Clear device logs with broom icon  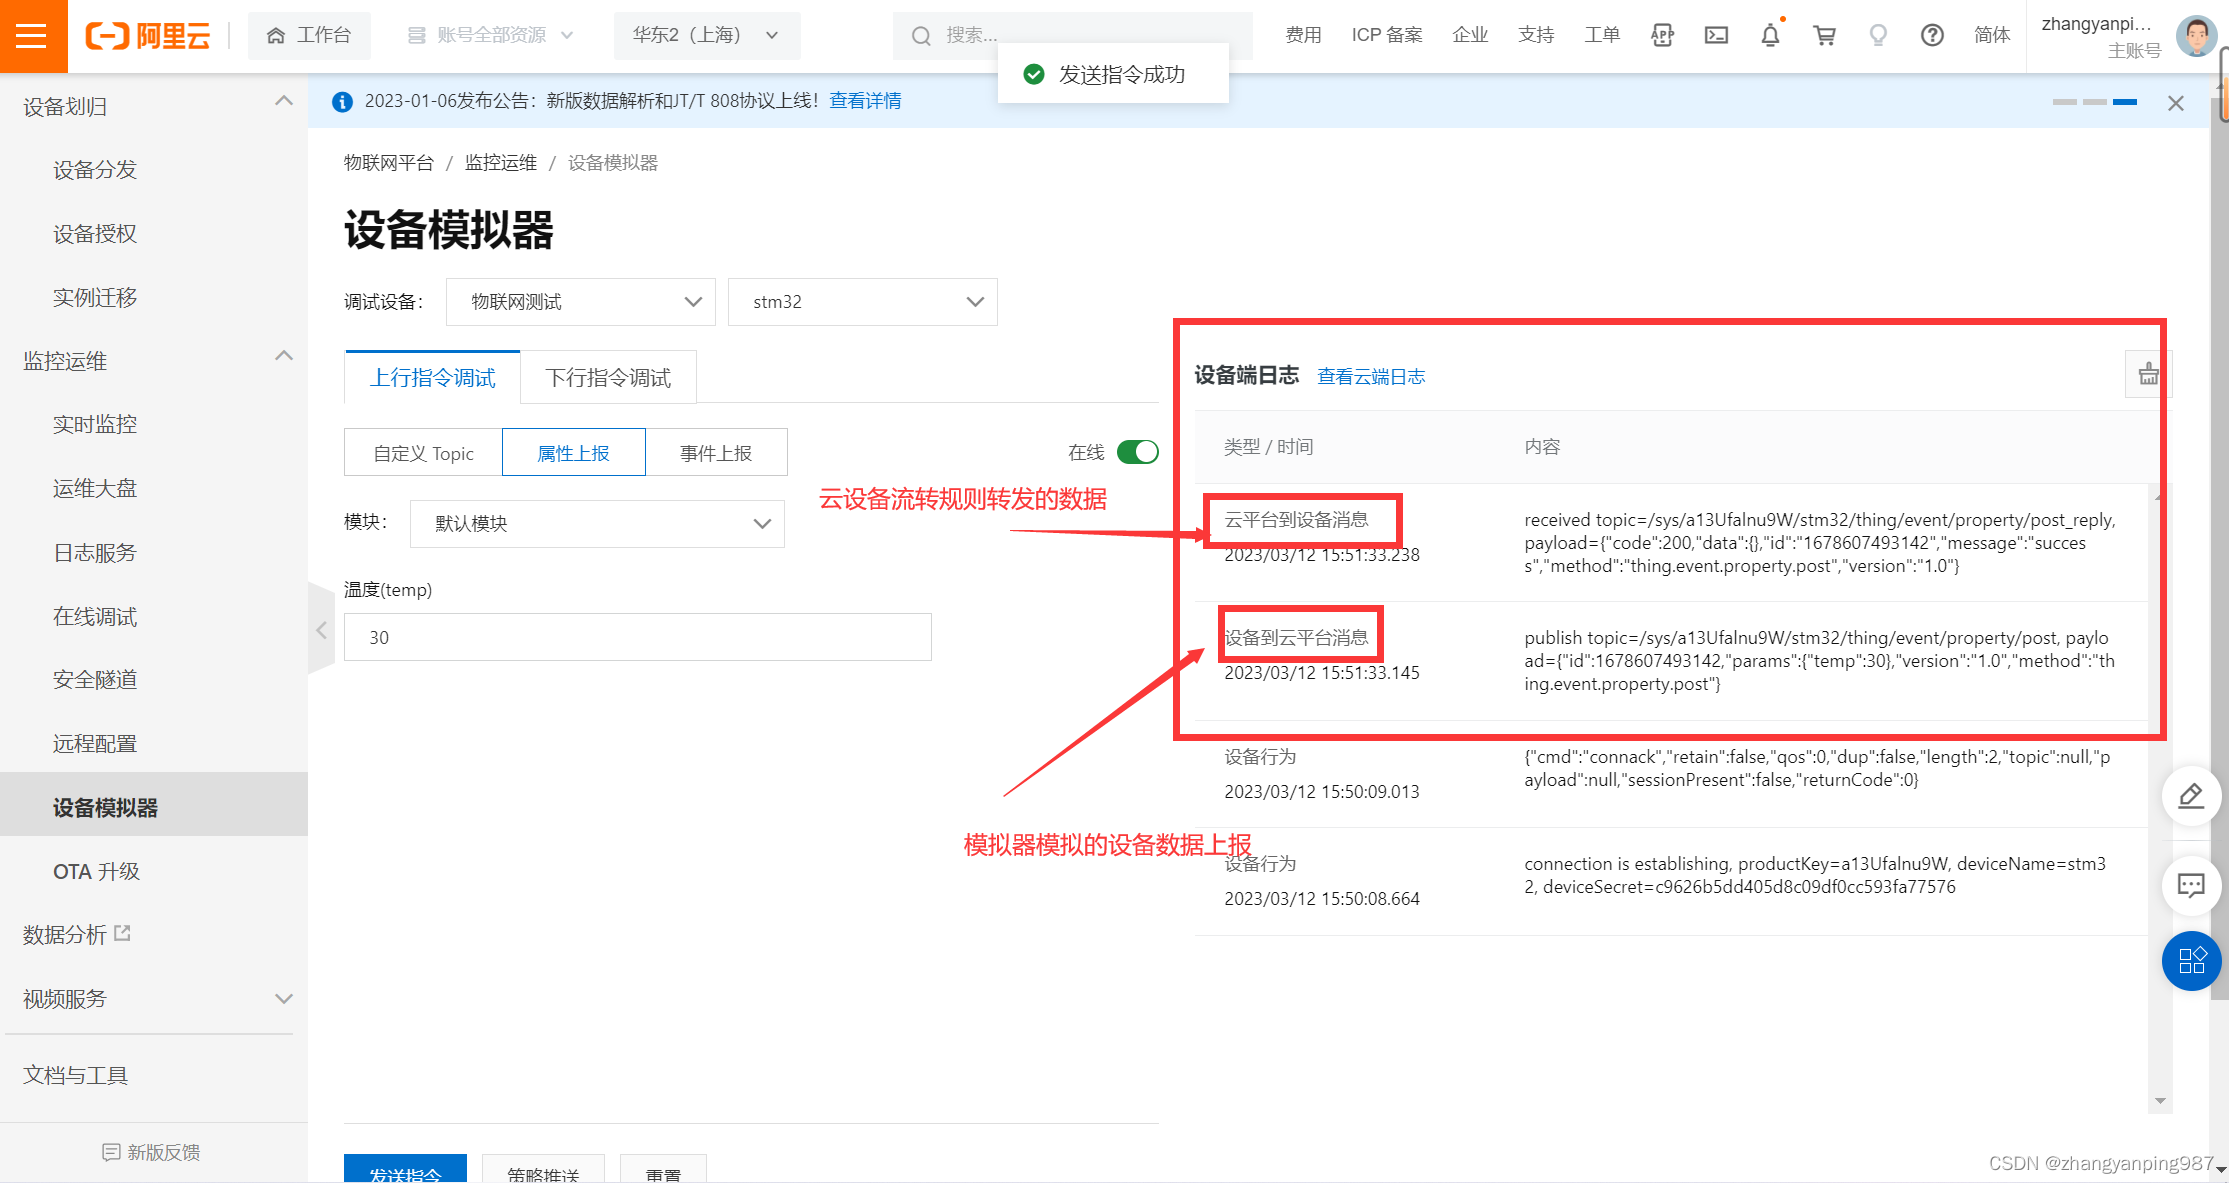pos(2148,375)
